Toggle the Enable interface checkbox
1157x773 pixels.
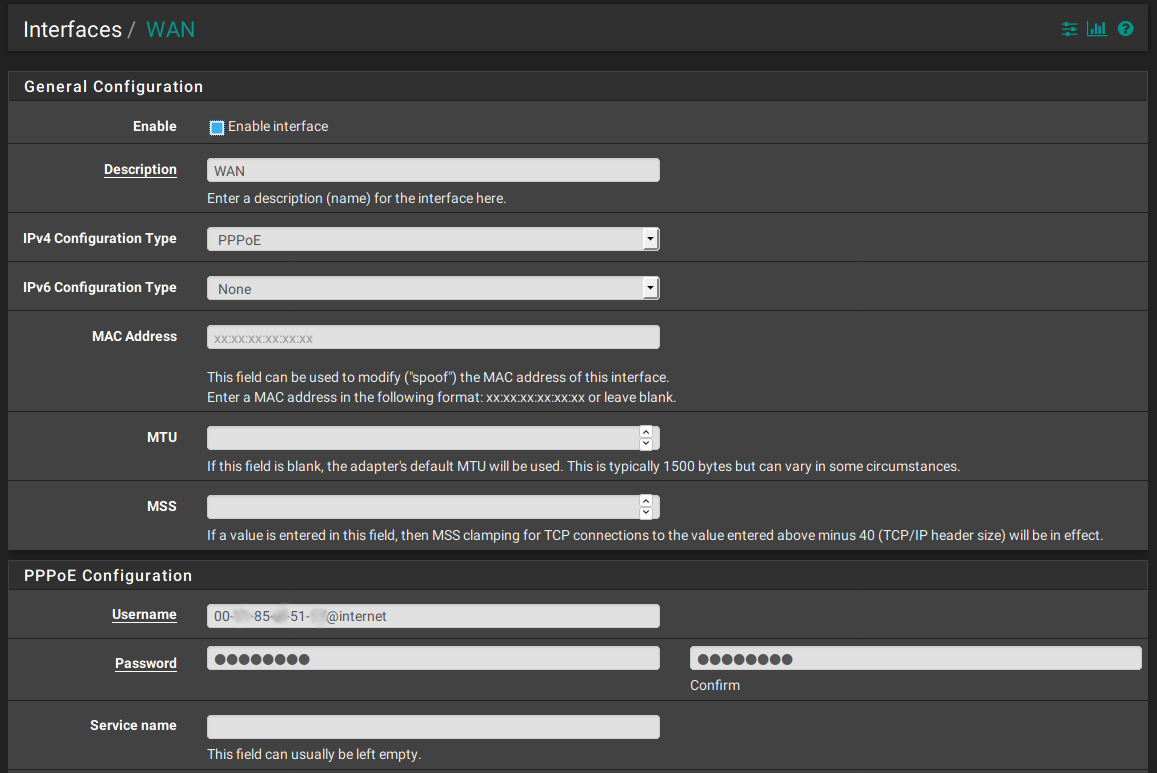point(217,127)
